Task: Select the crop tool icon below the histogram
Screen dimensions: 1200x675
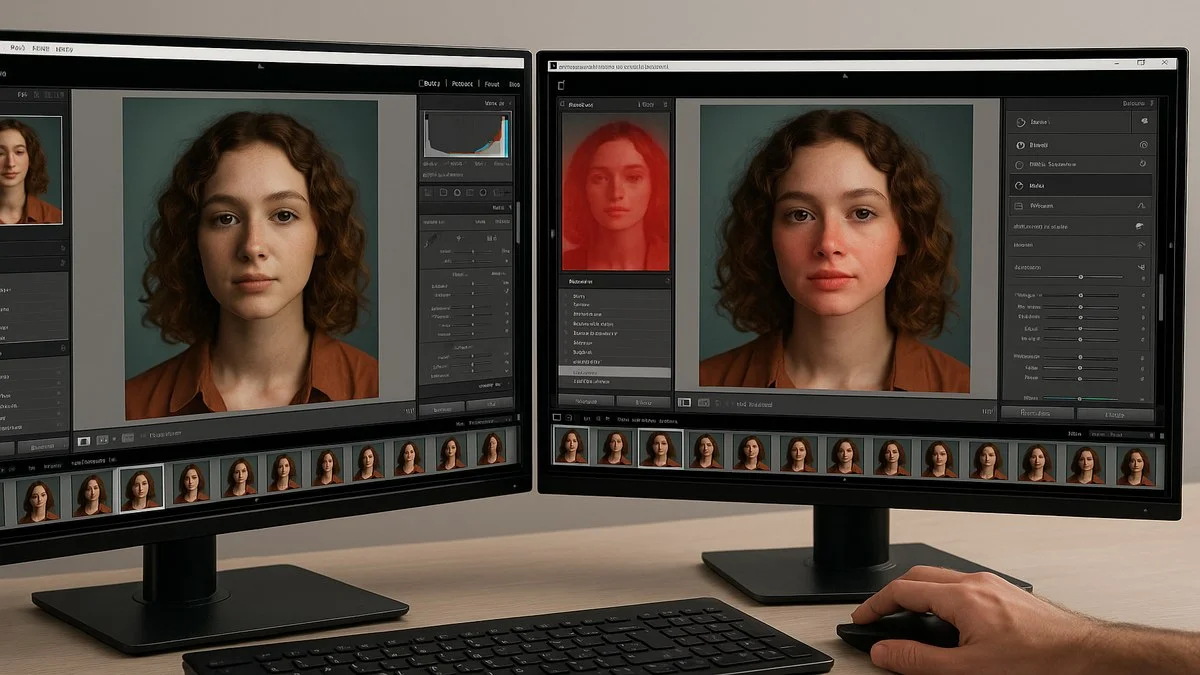Action: coord(428,192)
